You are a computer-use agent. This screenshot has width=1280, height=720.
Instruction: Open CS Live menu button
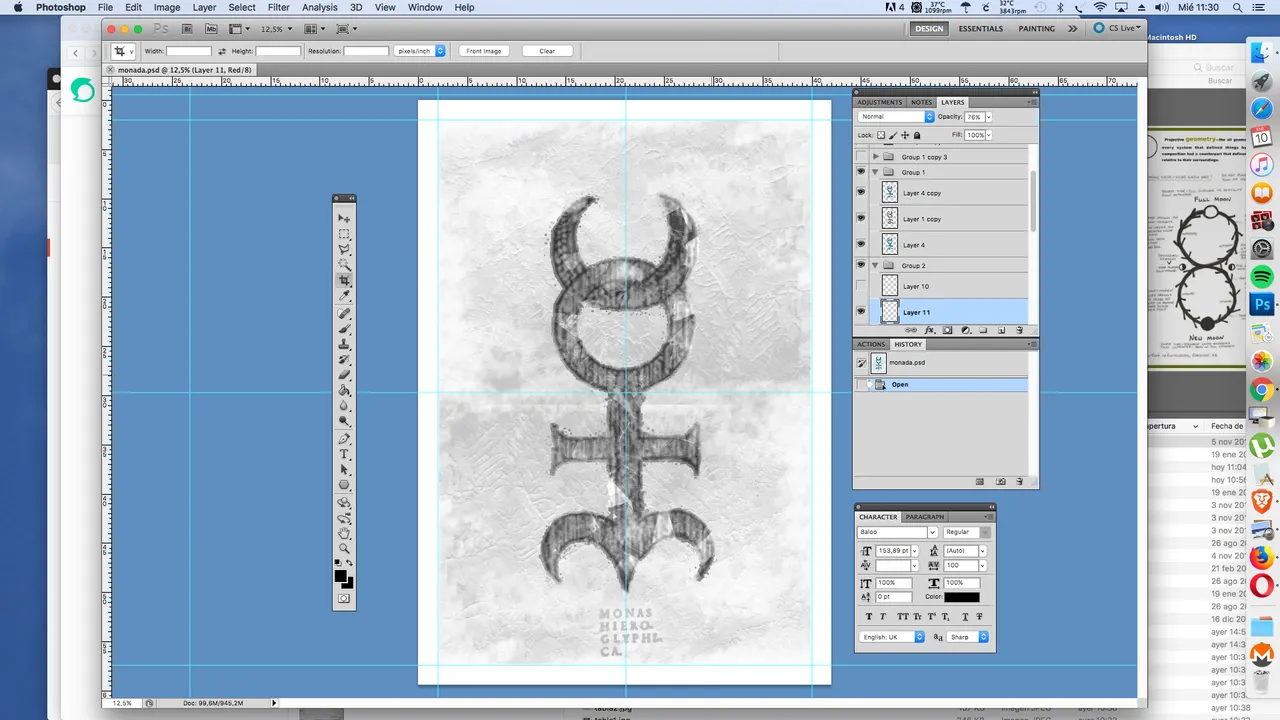[x=1118, y=28]
